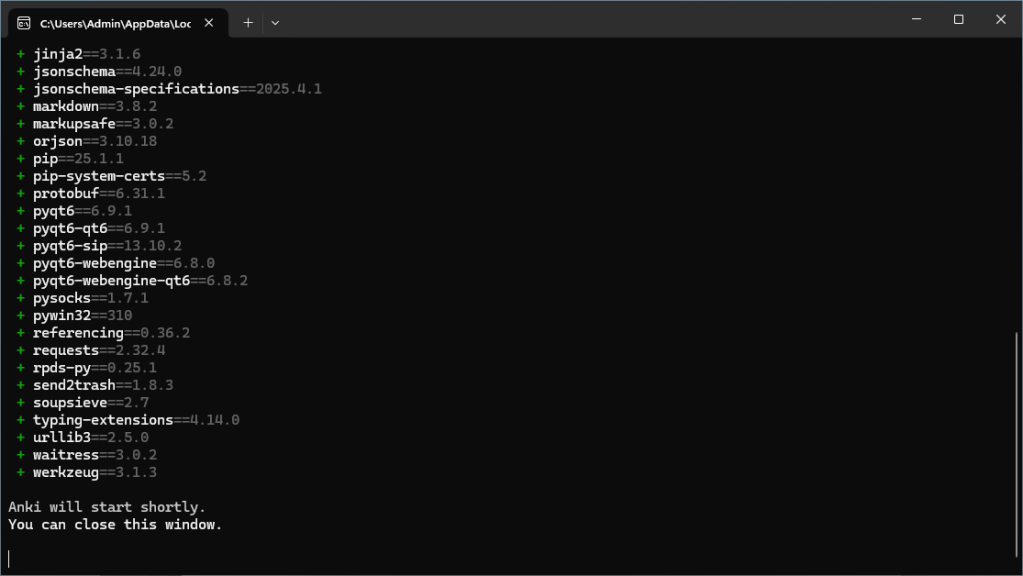This screenshot has width=1023, height=576.
Task: Maximize the terminal window
Action: pos(958,19)
